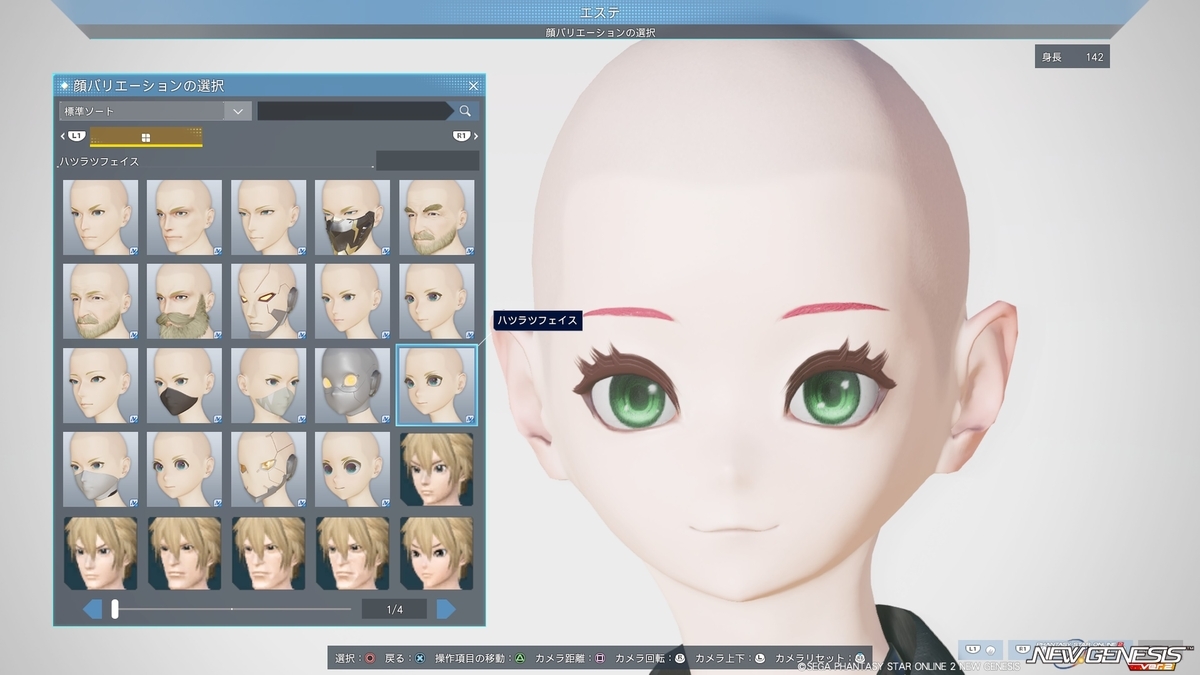Go to next category with R1 arrow
The image size is (1200, 675).
click(464, 136)
